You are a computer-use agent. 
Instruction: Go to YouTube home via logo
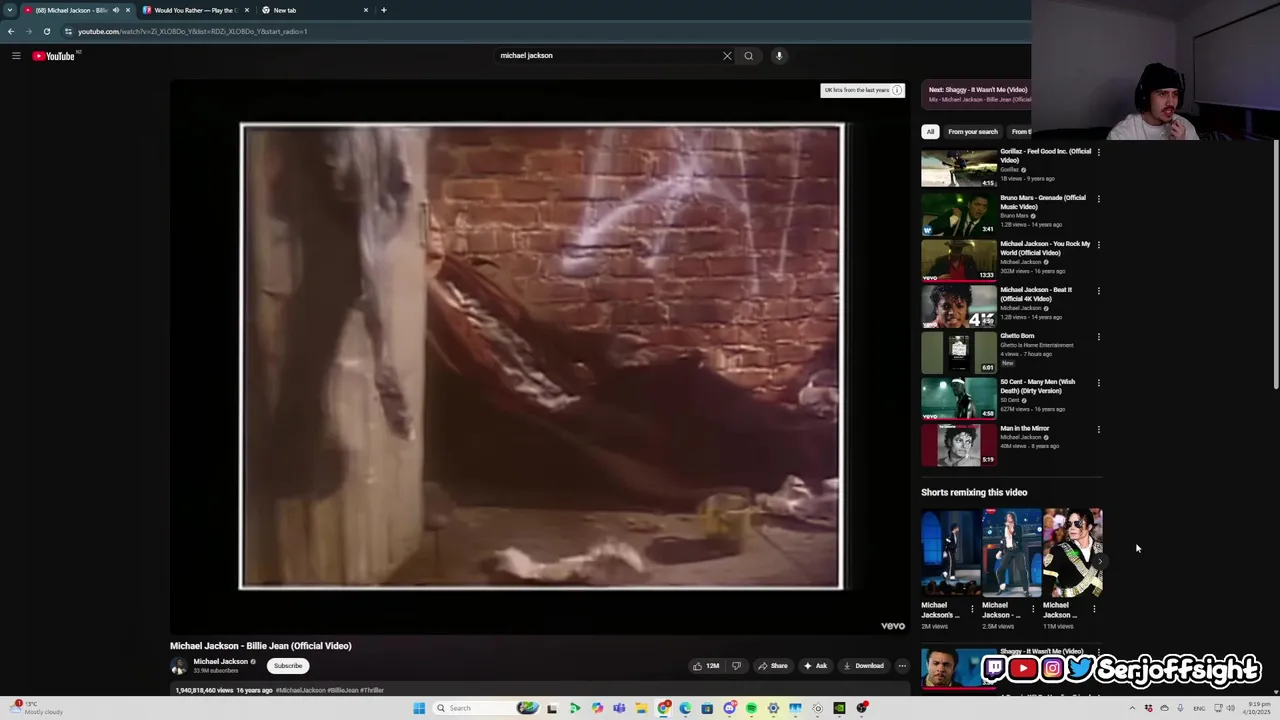54,56
